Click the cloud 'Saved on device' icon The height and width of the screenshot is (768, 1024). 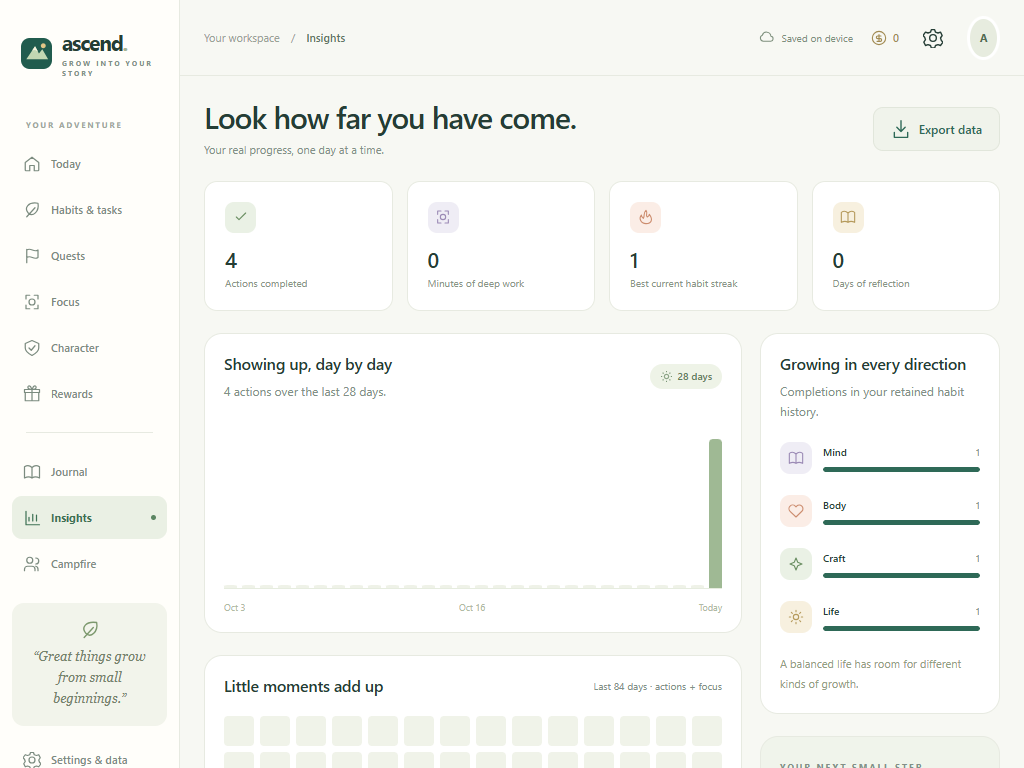point(767,38)
